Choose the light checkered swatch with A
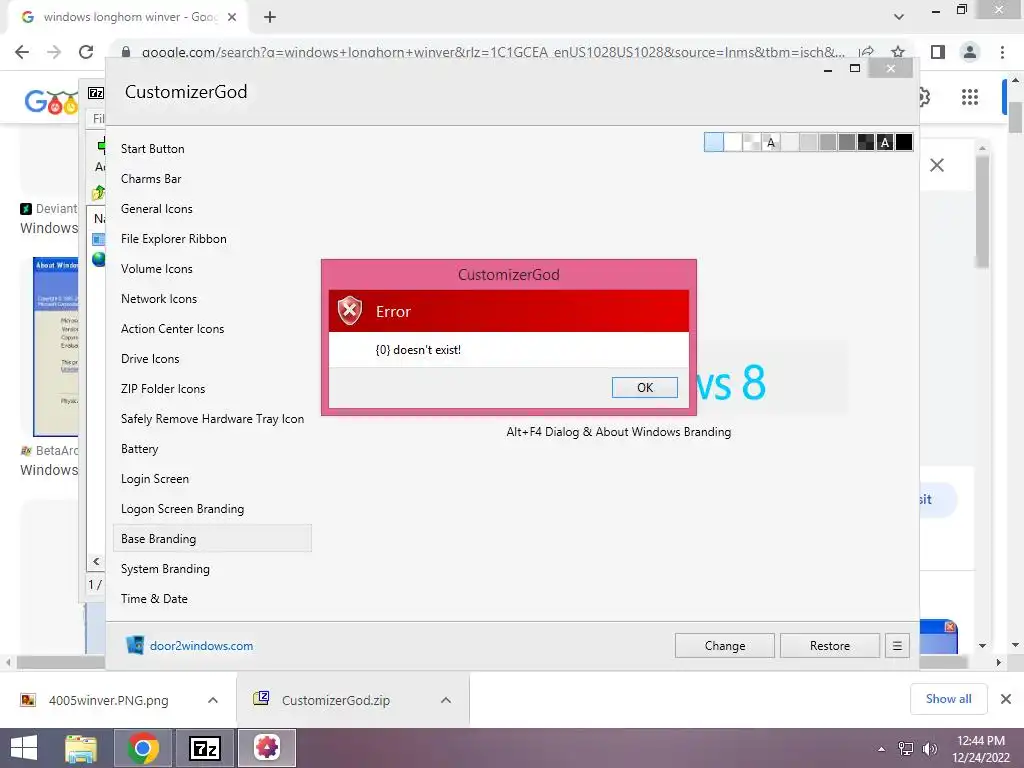Viewport: 1024px width, 768px height. (x=771, y=142)
